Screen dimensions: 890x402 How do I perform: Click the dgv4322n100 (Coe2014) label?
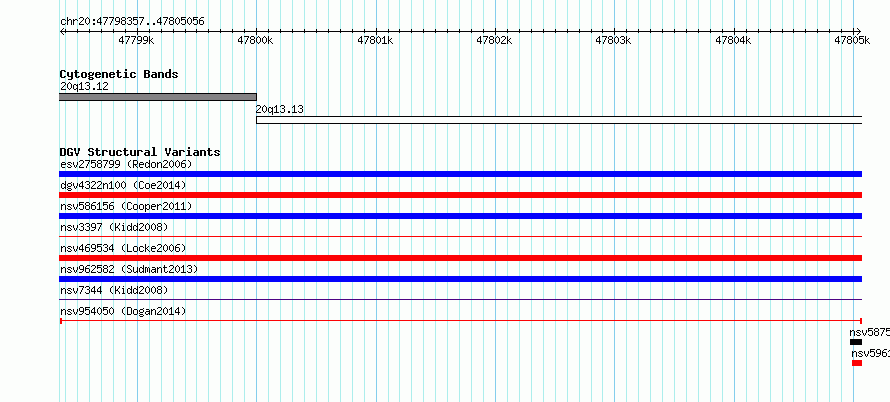pos(123,186)
